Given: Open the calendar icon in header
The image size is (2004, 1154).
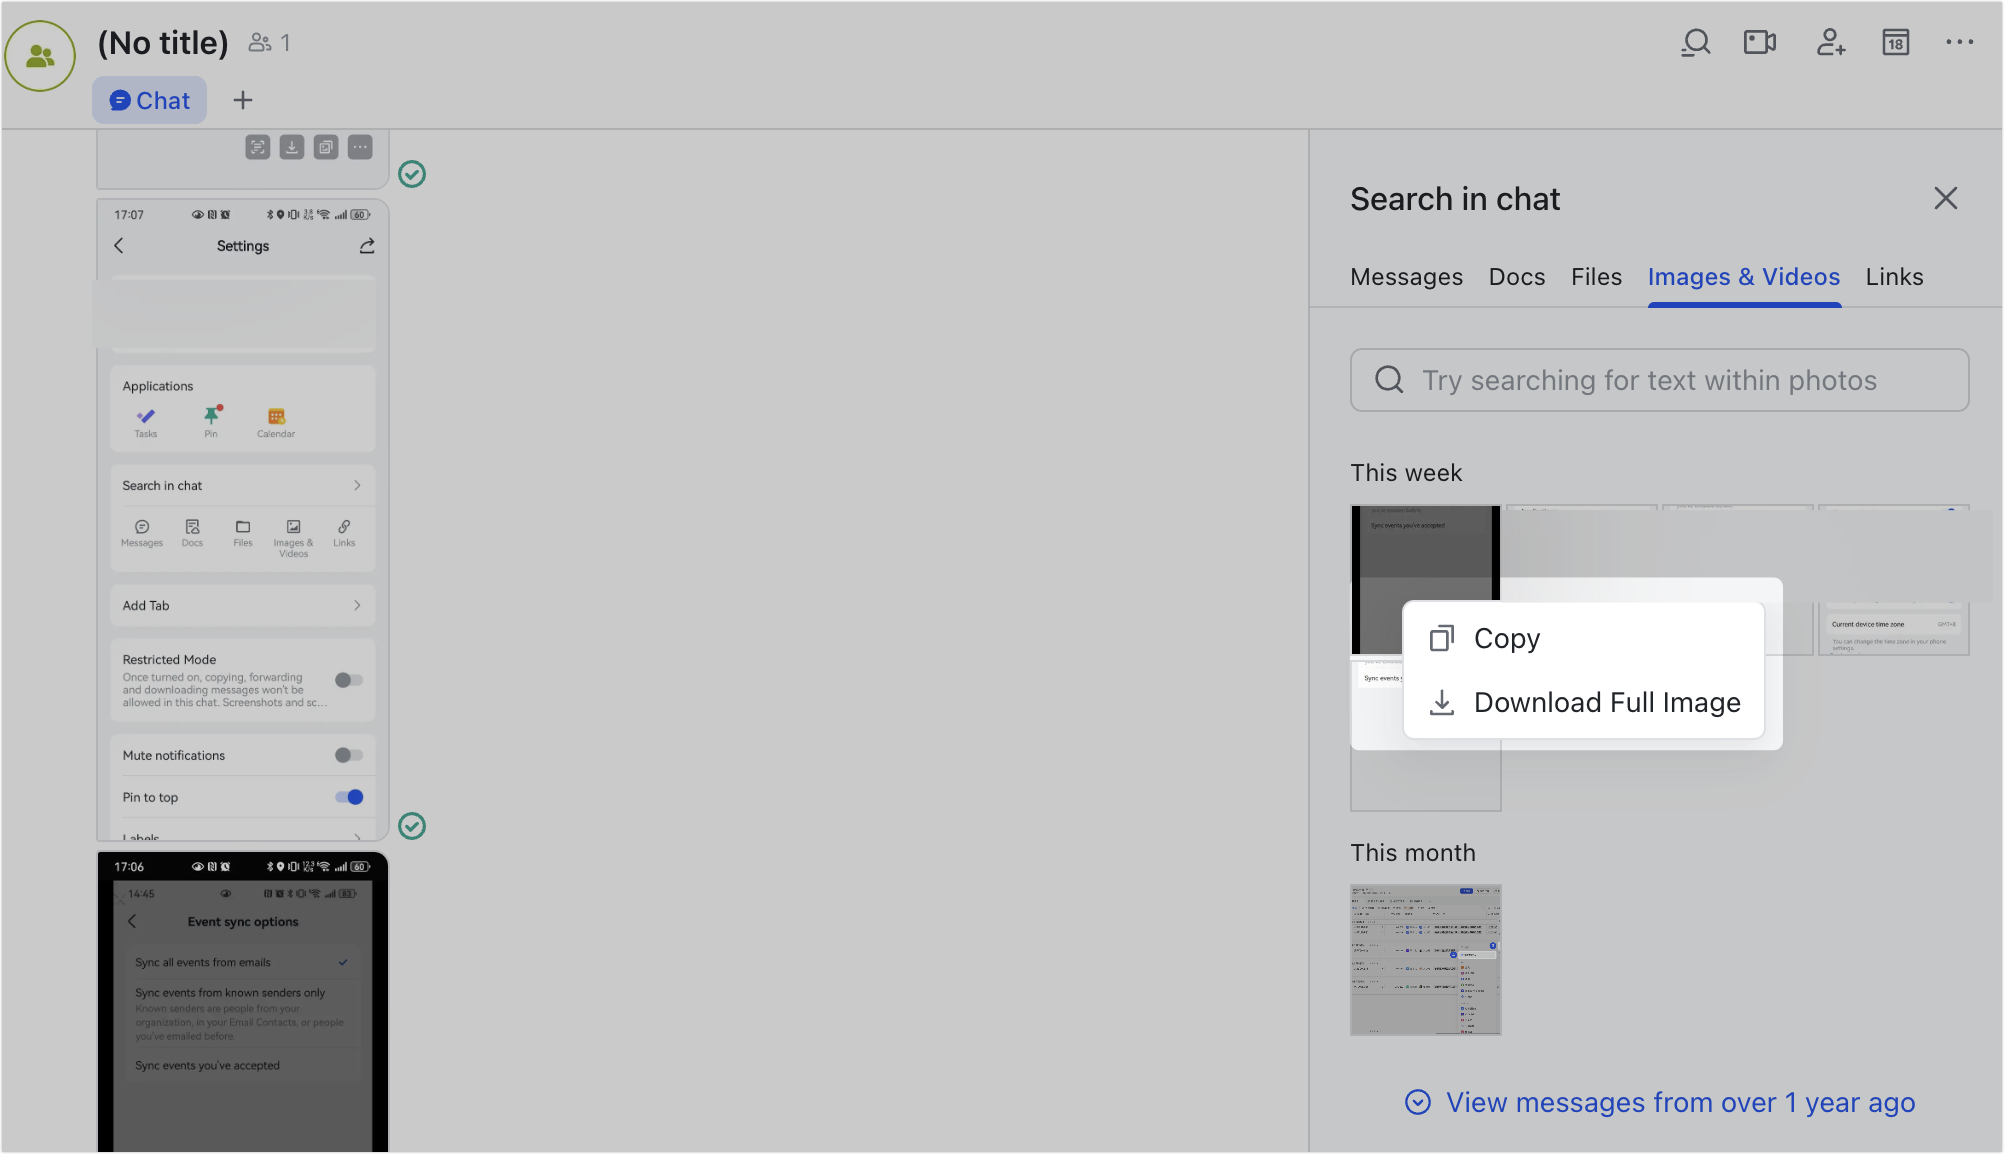Looking at the screenshot, I should click(x=1895, y=43).
